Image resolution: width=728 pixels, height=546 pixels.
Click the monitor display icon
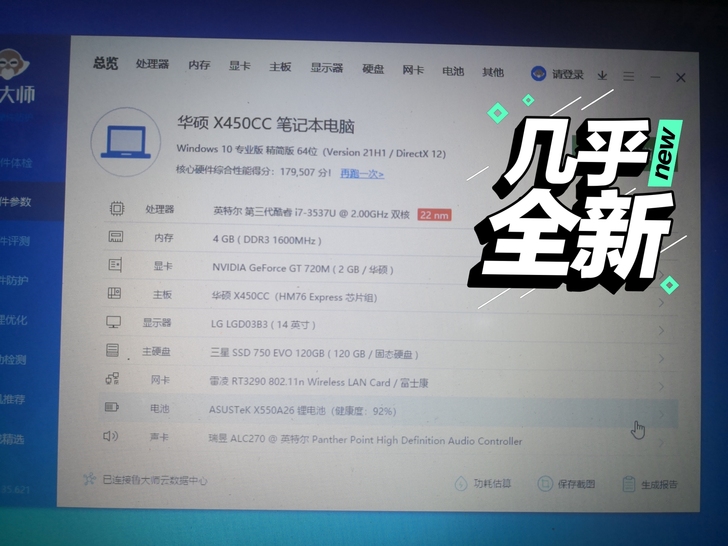[114, 322]
